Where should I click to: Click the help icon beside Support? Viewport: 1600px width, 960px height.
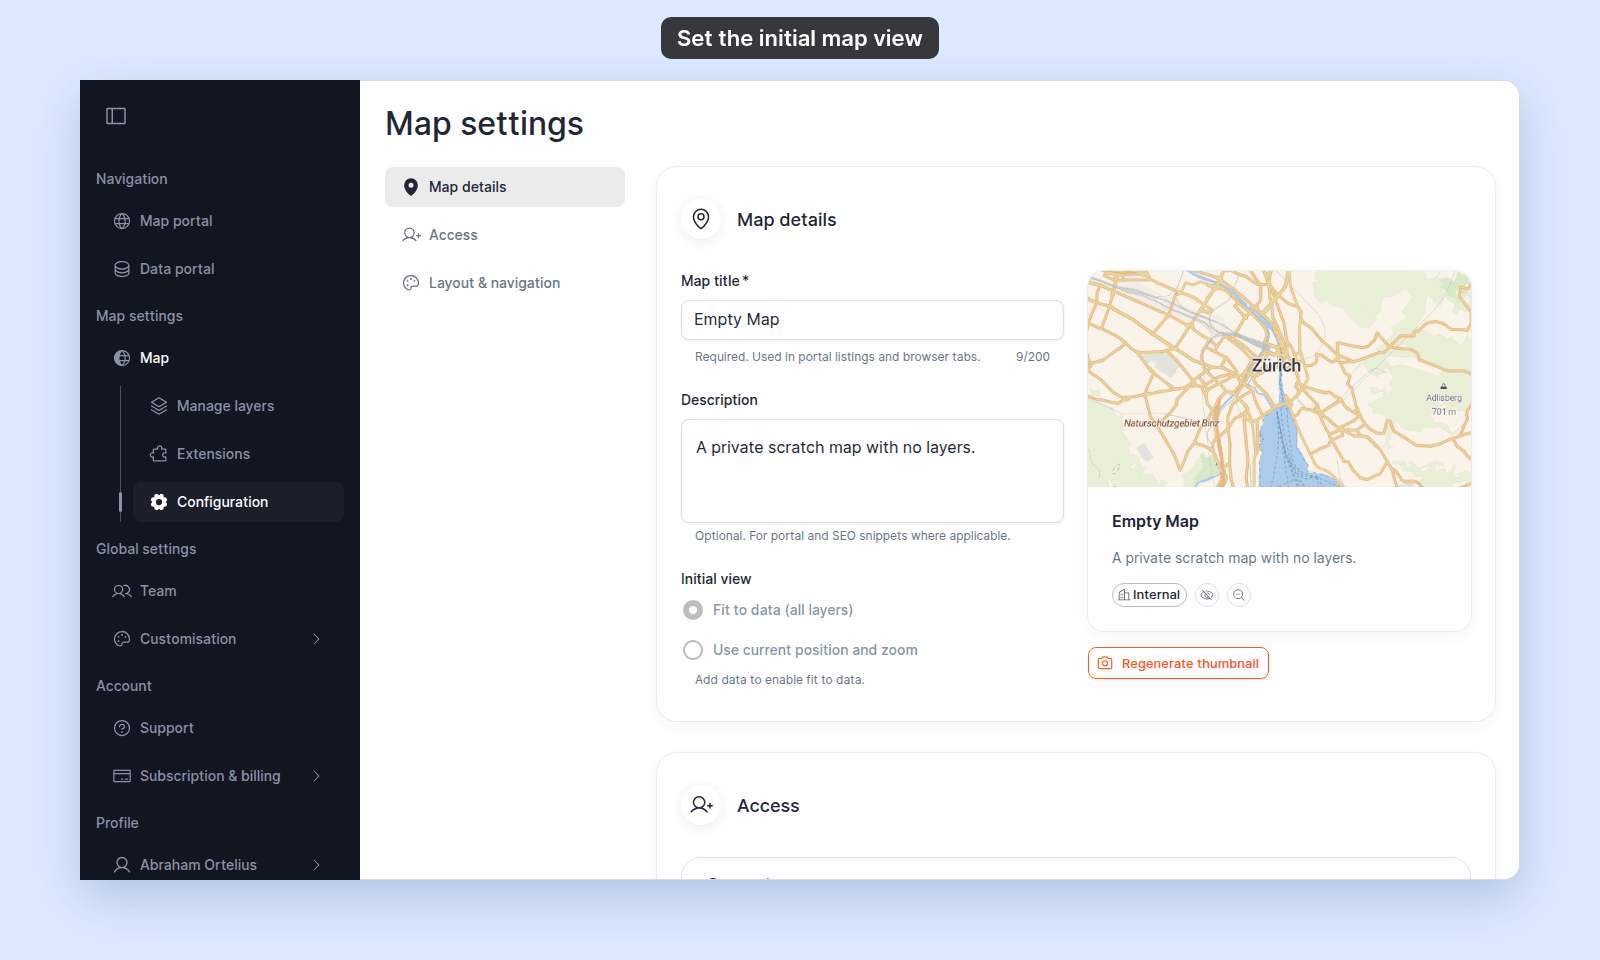pos(122,728)
